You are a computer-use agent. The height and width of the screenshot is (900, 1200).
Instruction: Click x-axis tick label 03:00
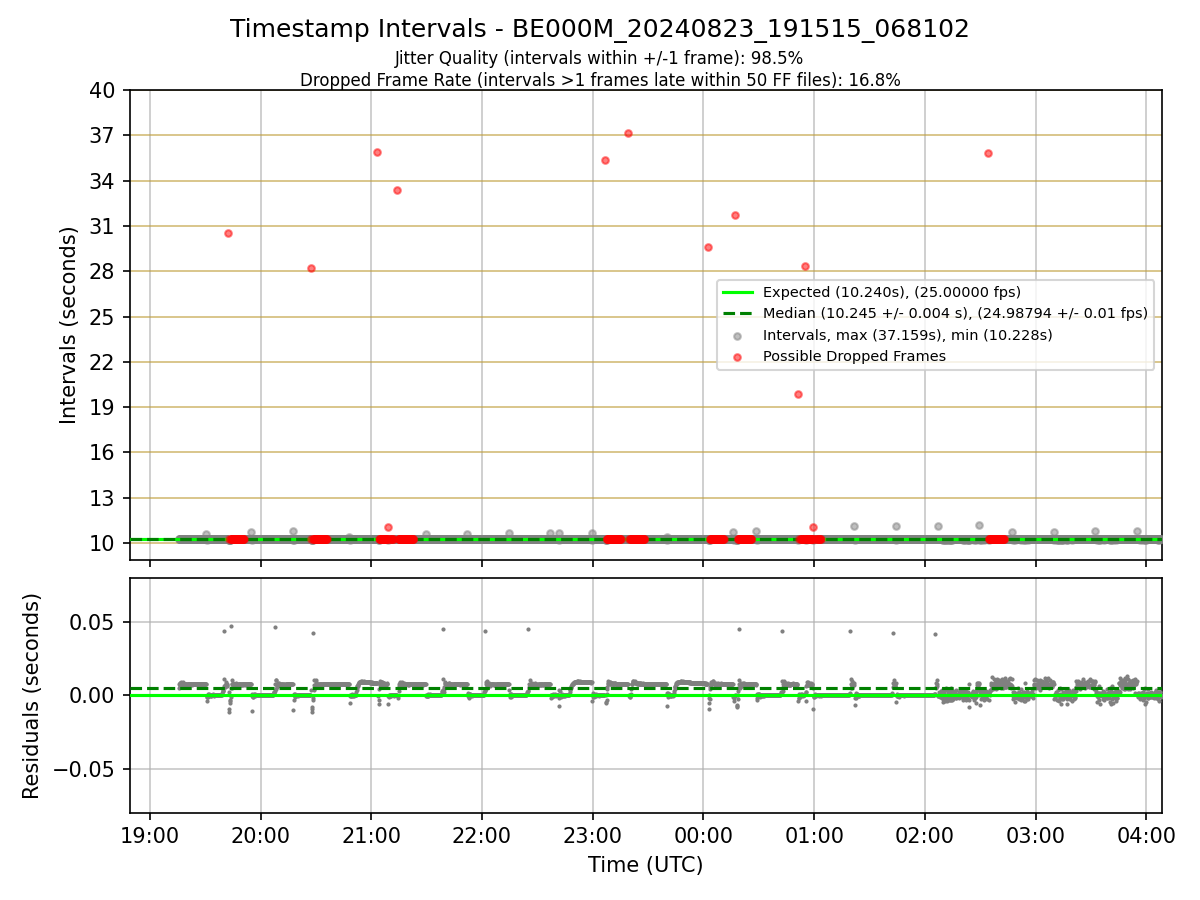[1035, 834]
